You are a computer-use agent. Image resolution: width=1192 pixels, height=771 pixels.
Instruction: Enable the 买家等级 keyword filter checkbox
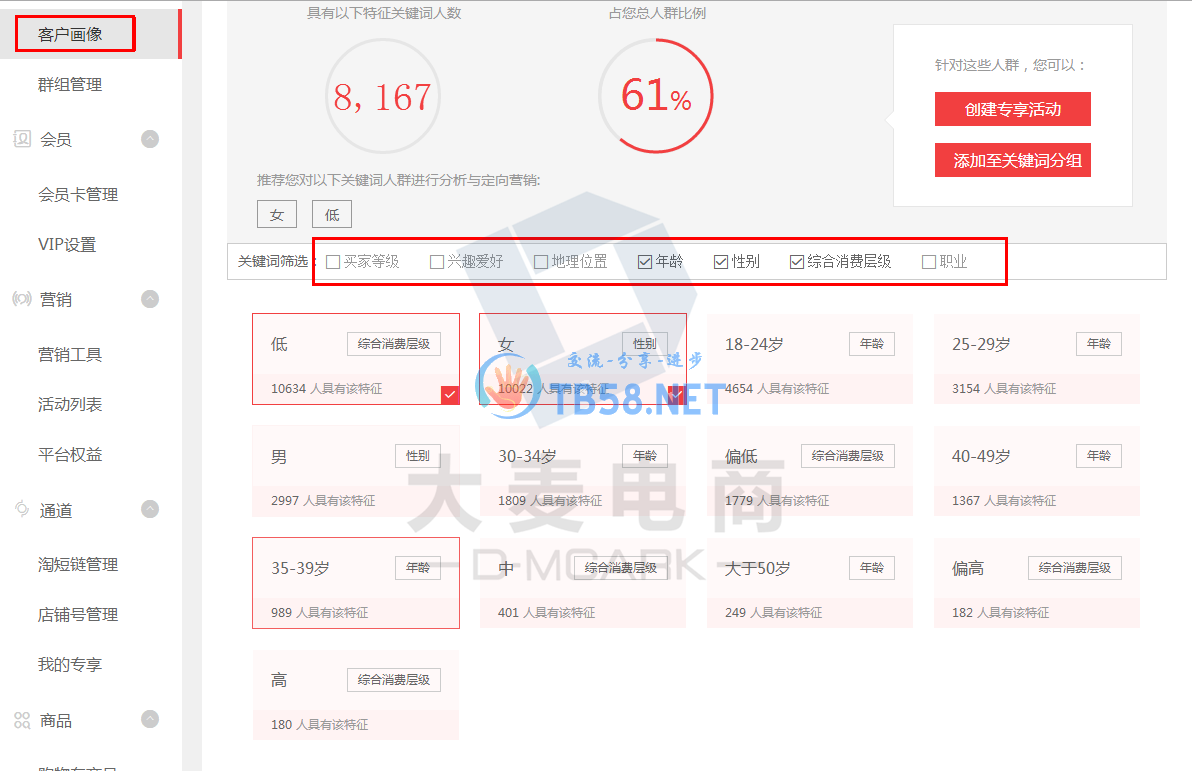pyautogui.click(x=333, y=262)
